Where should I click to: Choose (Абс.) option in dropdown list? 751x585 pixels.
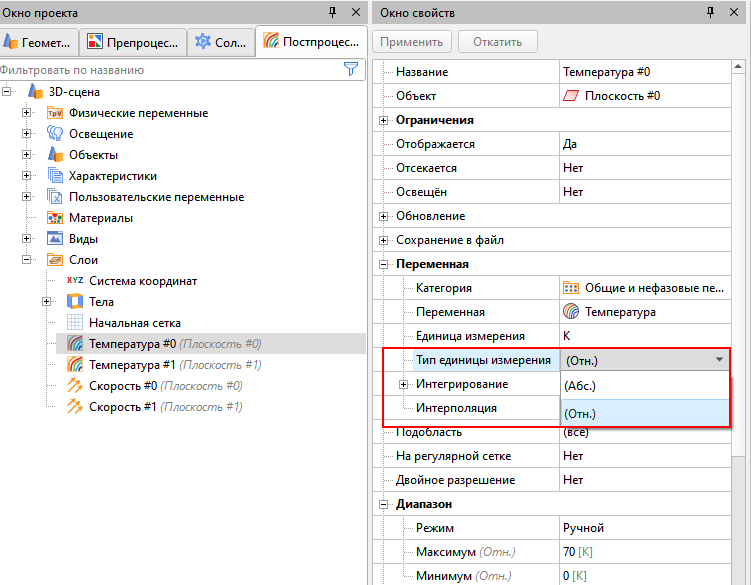[x=645, y=385]
